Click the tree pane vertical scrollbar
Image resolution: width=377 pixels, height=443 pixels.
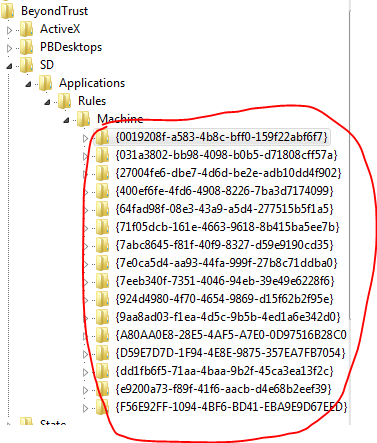coord(350,165)
